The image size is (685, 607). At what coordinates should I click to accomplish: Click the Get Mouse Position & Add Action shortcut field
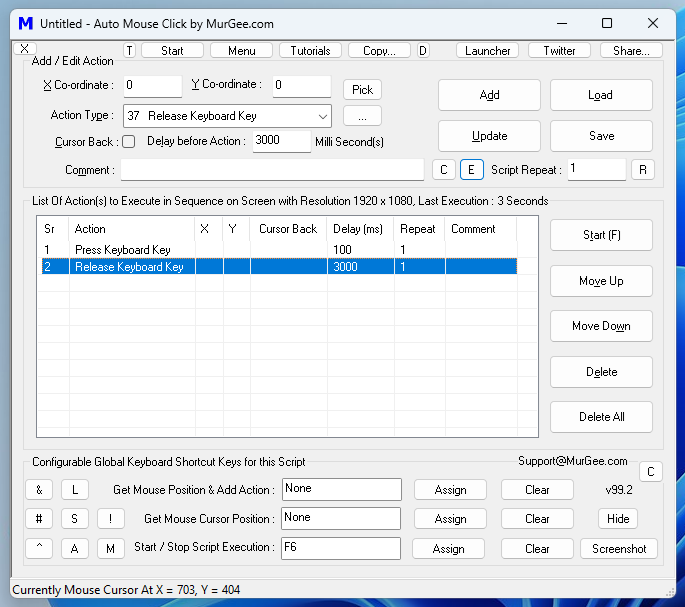click(x=342, y=489)
